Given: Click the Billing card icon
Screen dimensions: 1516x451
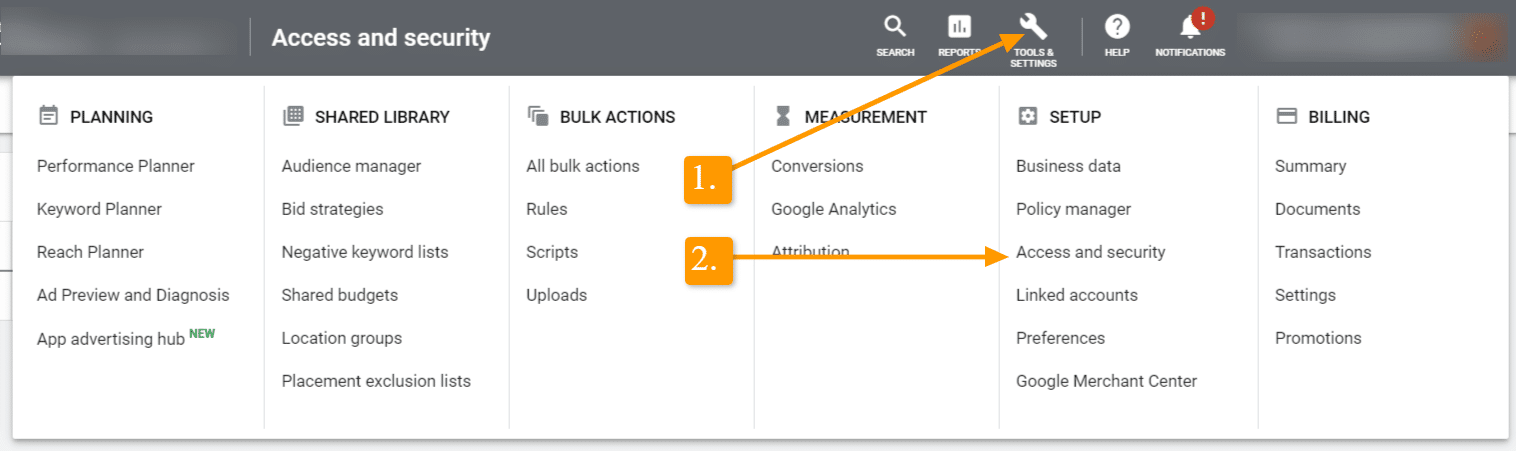Looking at the screenshot, I should (1287, 116).
